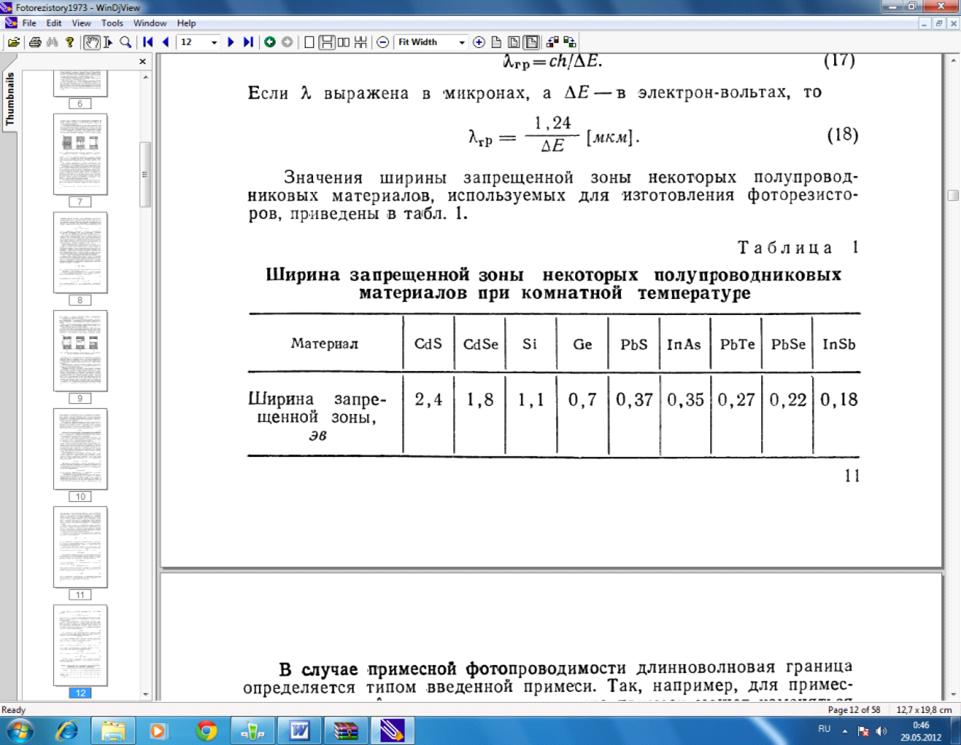961x745 pixels.
Task: Open the page number dropdown
Action: pos(214,42)
